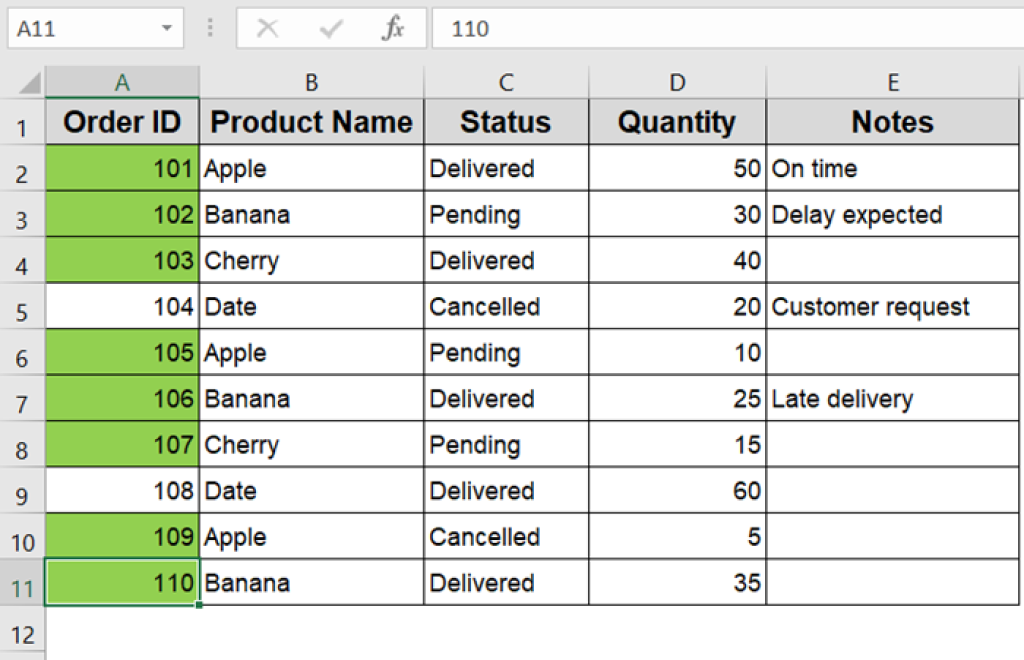This screenshot has height=660, width=1024.
Task: Select the Cancelled status cell for order 104
Action: (x=505, y=306)
